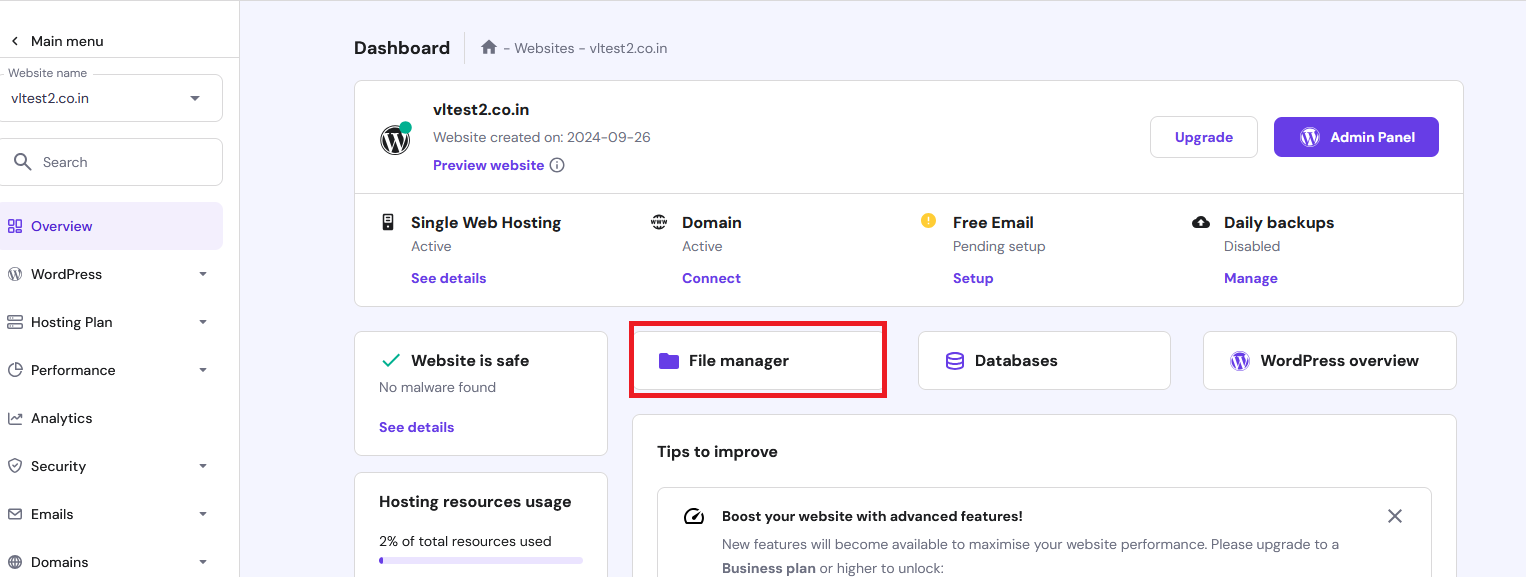
Task: Click the Daily backups cloud icon
Action: coord(1201,222)
